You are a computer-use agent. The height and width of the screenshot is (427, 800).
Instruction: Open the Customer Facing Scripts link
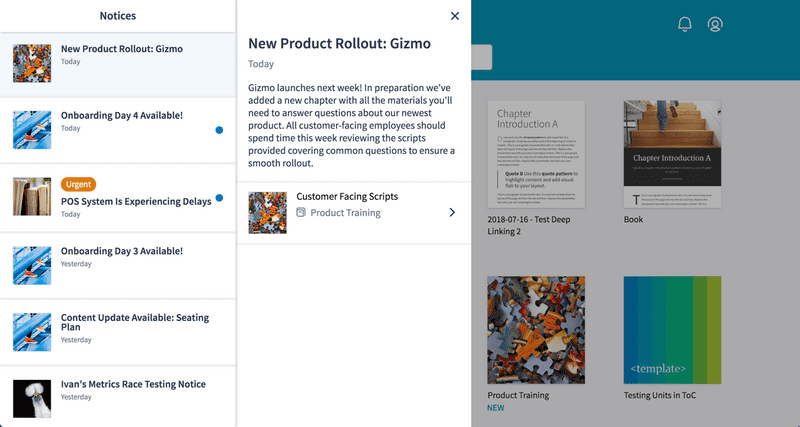click(x=347, y=196)
